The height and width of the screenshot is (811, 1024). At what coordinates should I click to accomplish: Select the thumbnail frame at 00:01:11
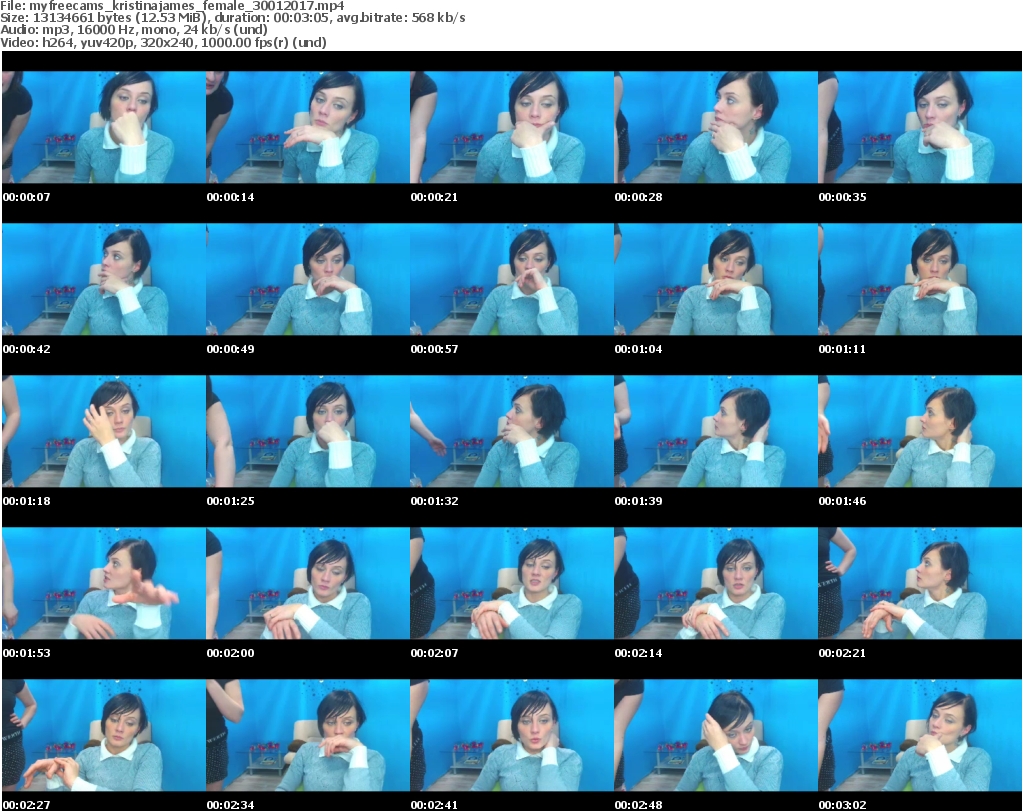[920, 279]
